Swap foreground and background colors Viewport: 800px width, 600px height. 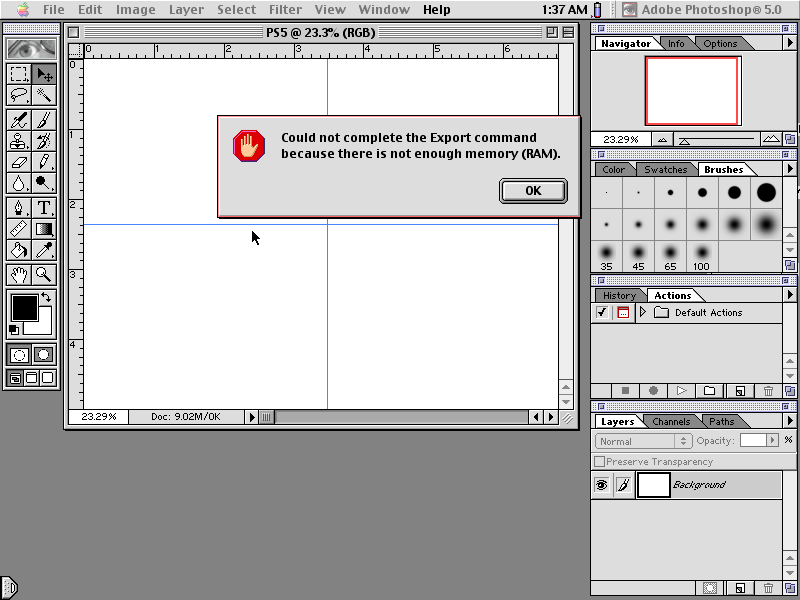tap(46, 297)
